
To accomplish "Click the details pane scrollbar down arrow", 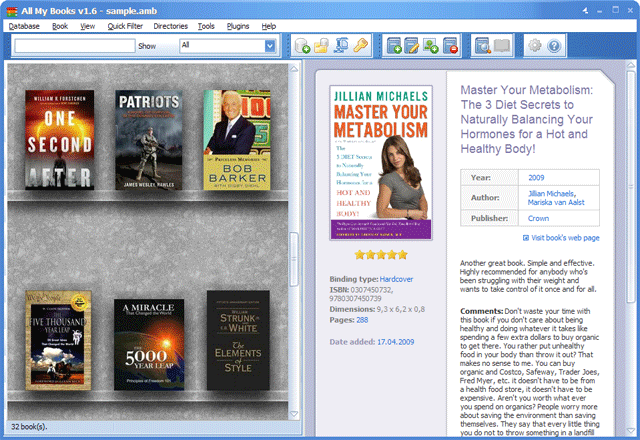I will [x=631, y=431].
